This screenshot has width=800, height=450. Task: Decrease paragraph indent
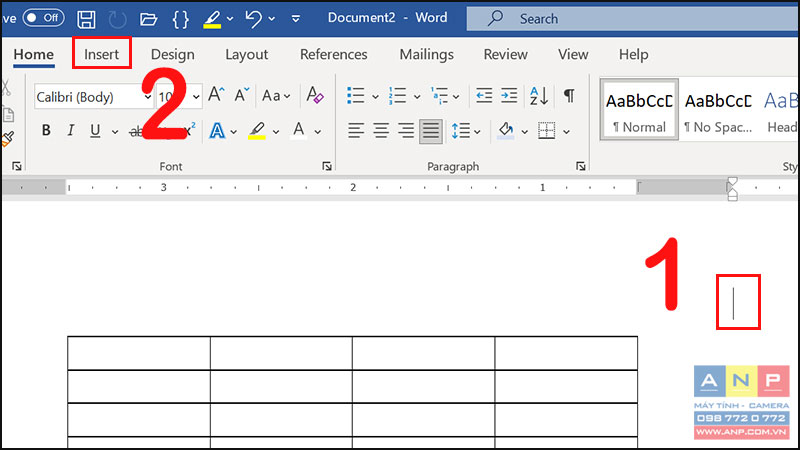[x=484, y=95]
